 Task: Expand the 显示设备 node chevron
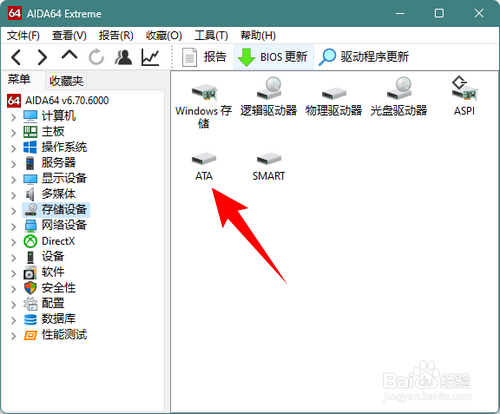tap(13, 180)
